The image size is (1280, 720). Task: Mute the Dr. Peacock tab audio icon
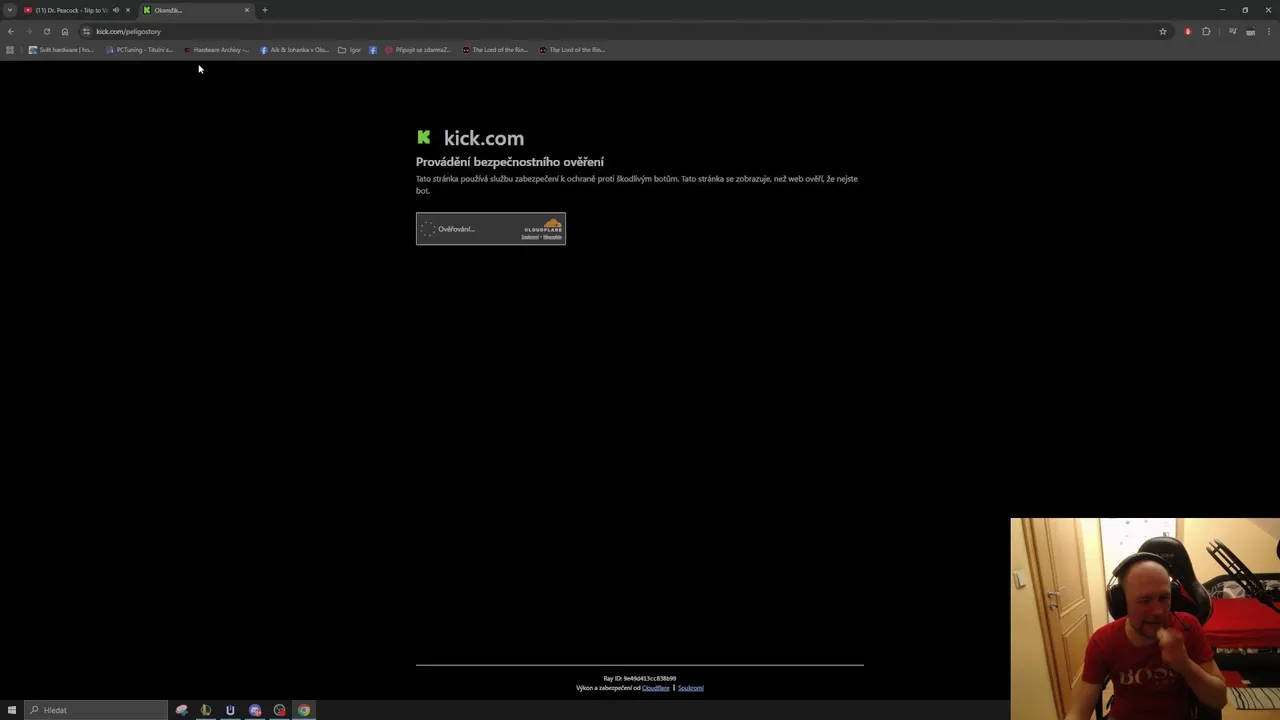click(x=116, y=10)
